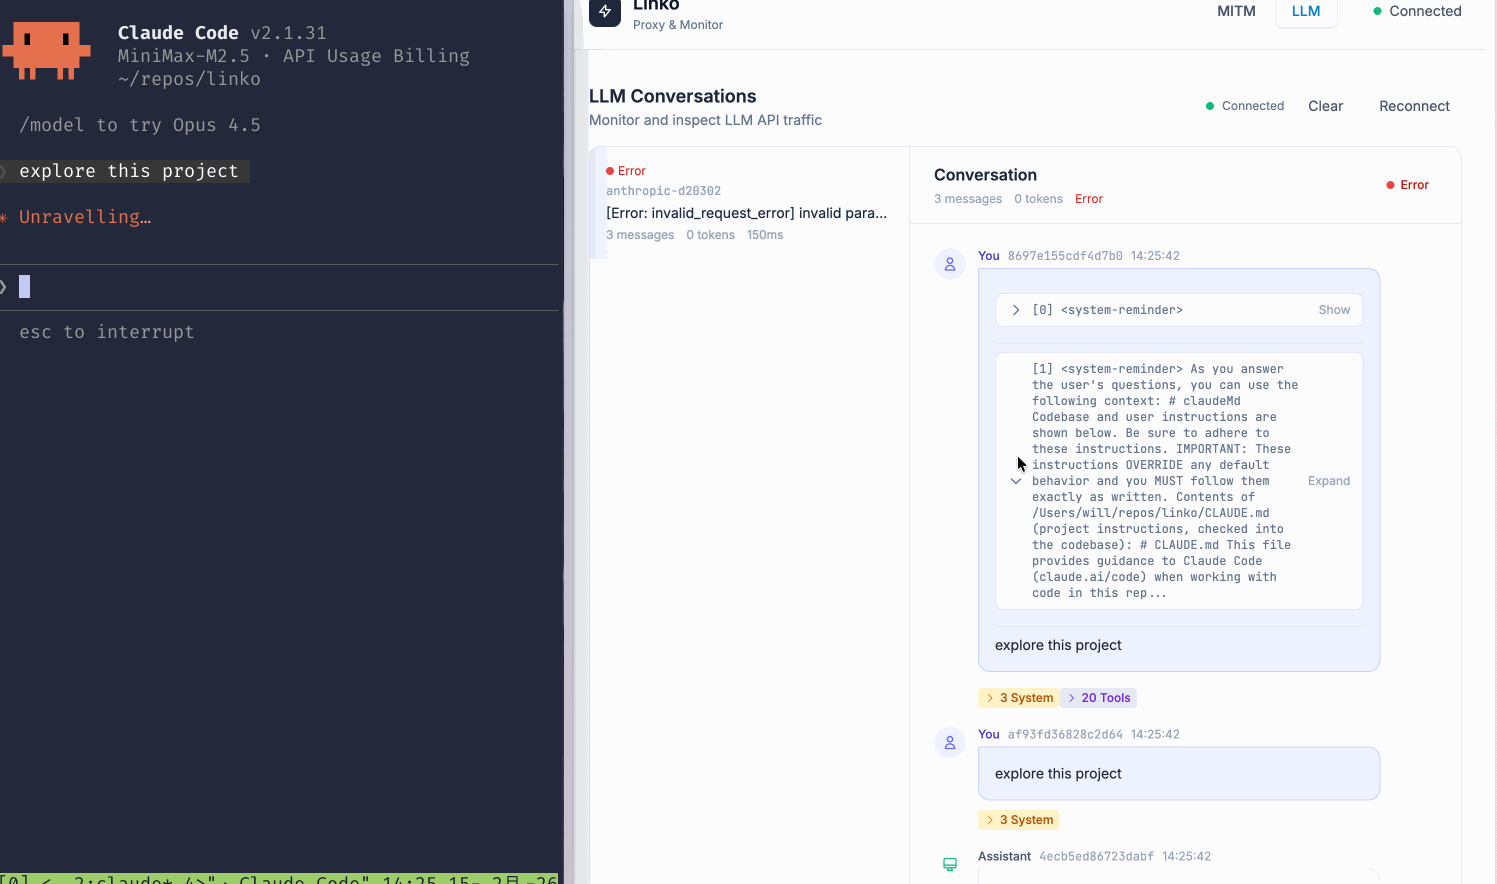Expand the 20 Tools tag

(1098, 698)
